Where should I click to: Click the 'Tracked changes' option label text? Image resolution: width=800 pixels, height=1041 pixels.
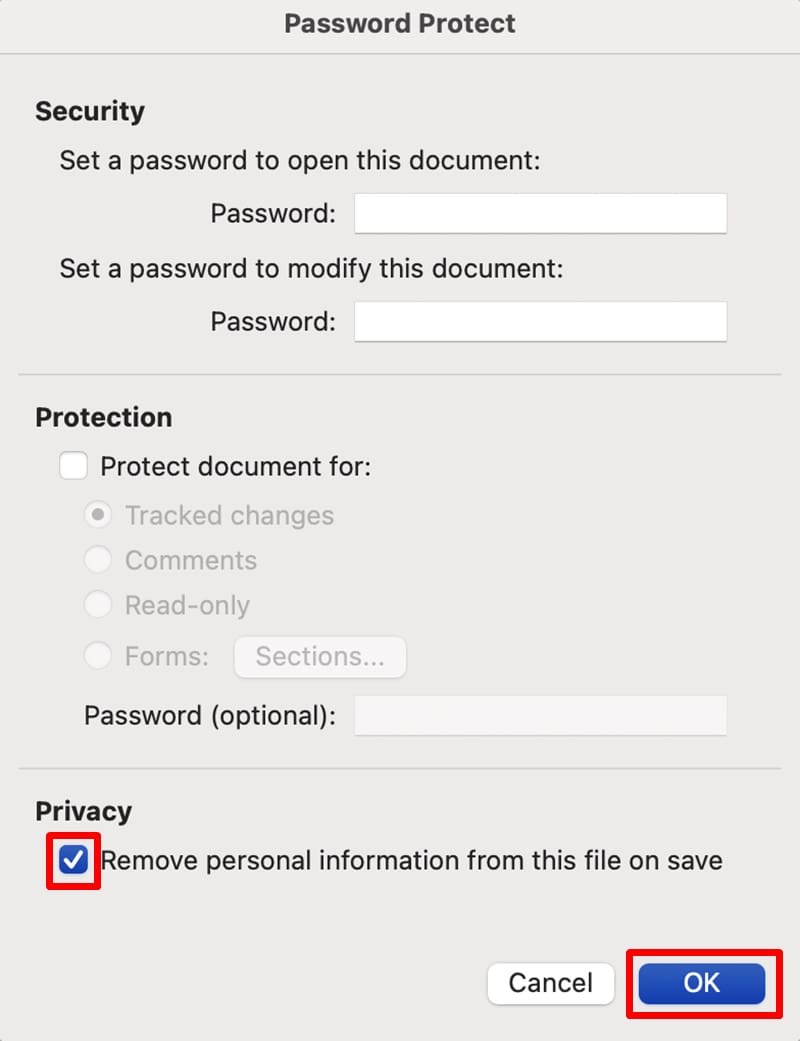229,515
